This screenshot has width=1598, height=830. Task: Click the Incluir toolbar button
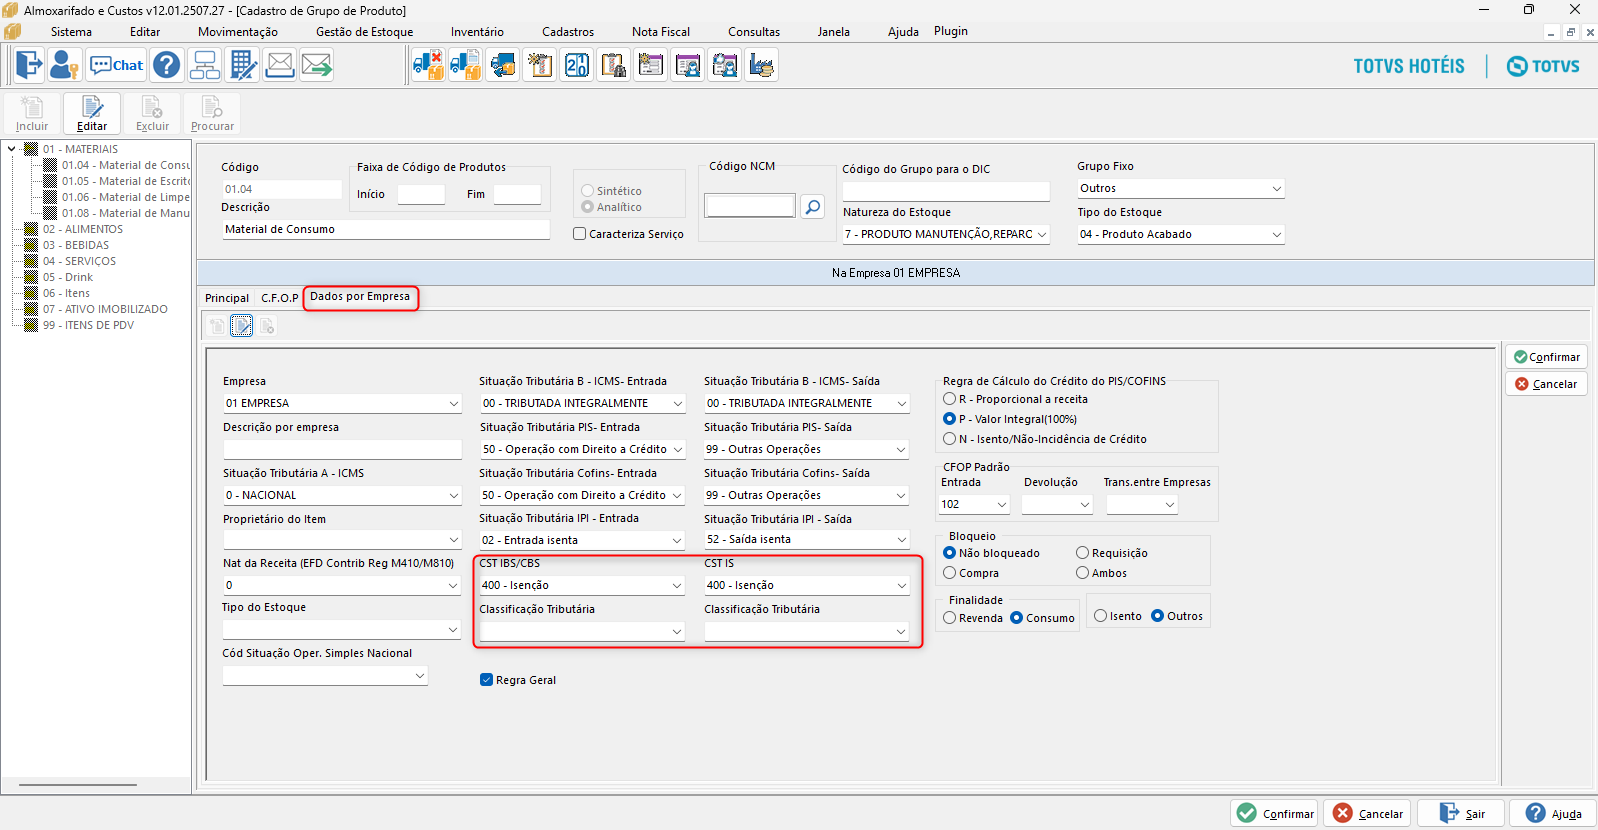point(32,113)
